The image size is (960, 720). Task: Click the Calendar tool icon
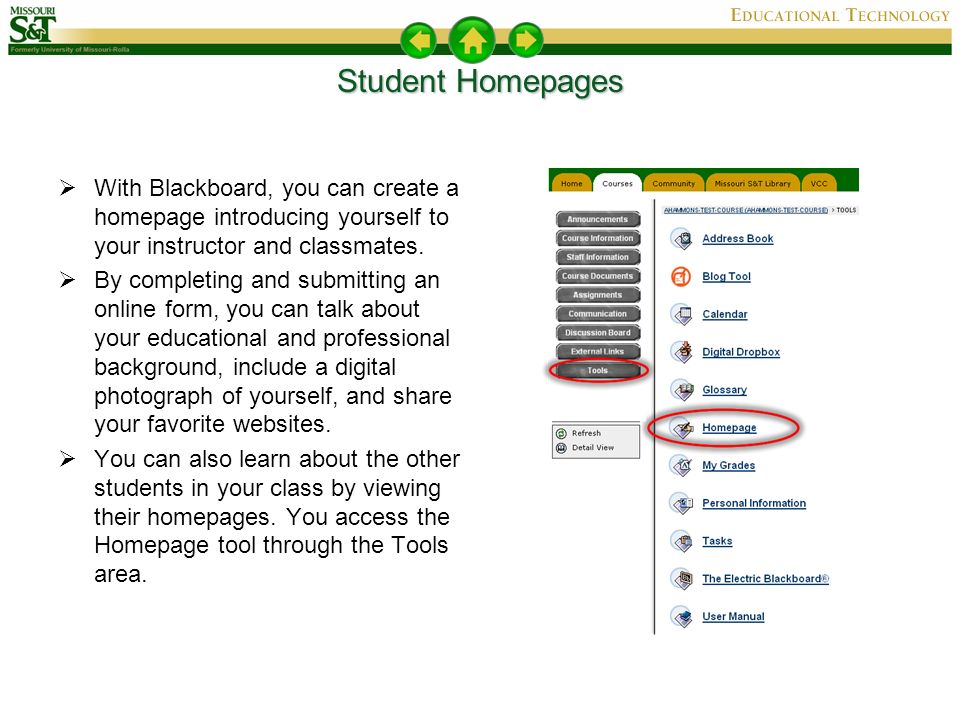pyautogui.click(x=681, y=314)
